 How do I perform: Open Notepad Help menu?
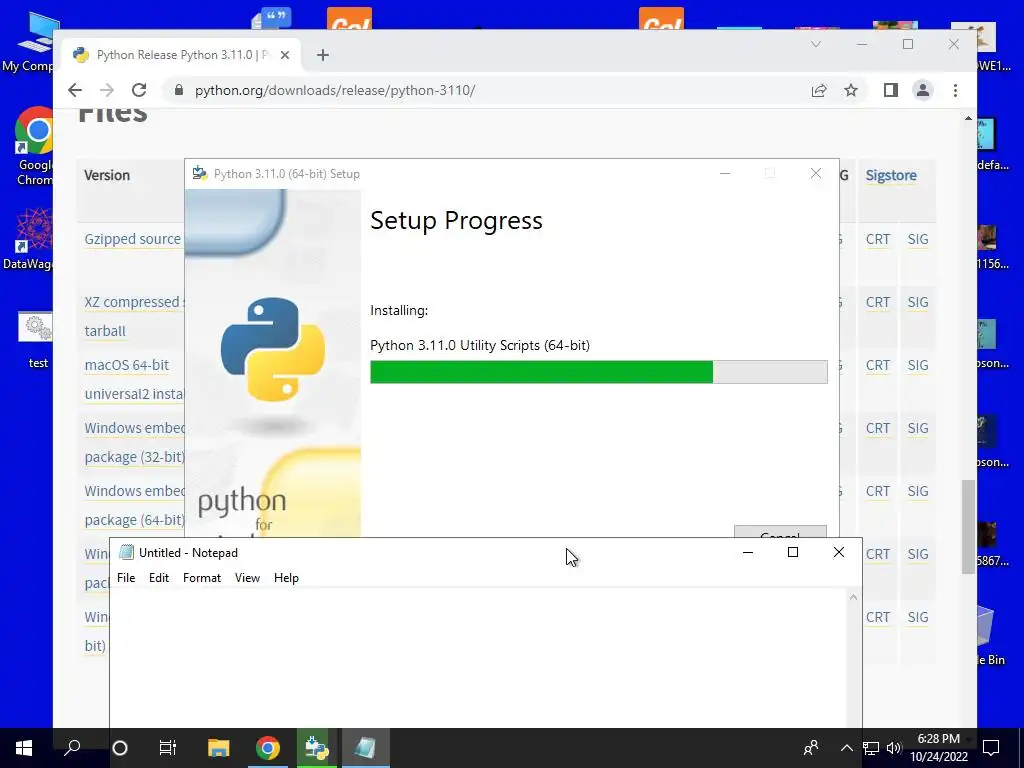286,578
